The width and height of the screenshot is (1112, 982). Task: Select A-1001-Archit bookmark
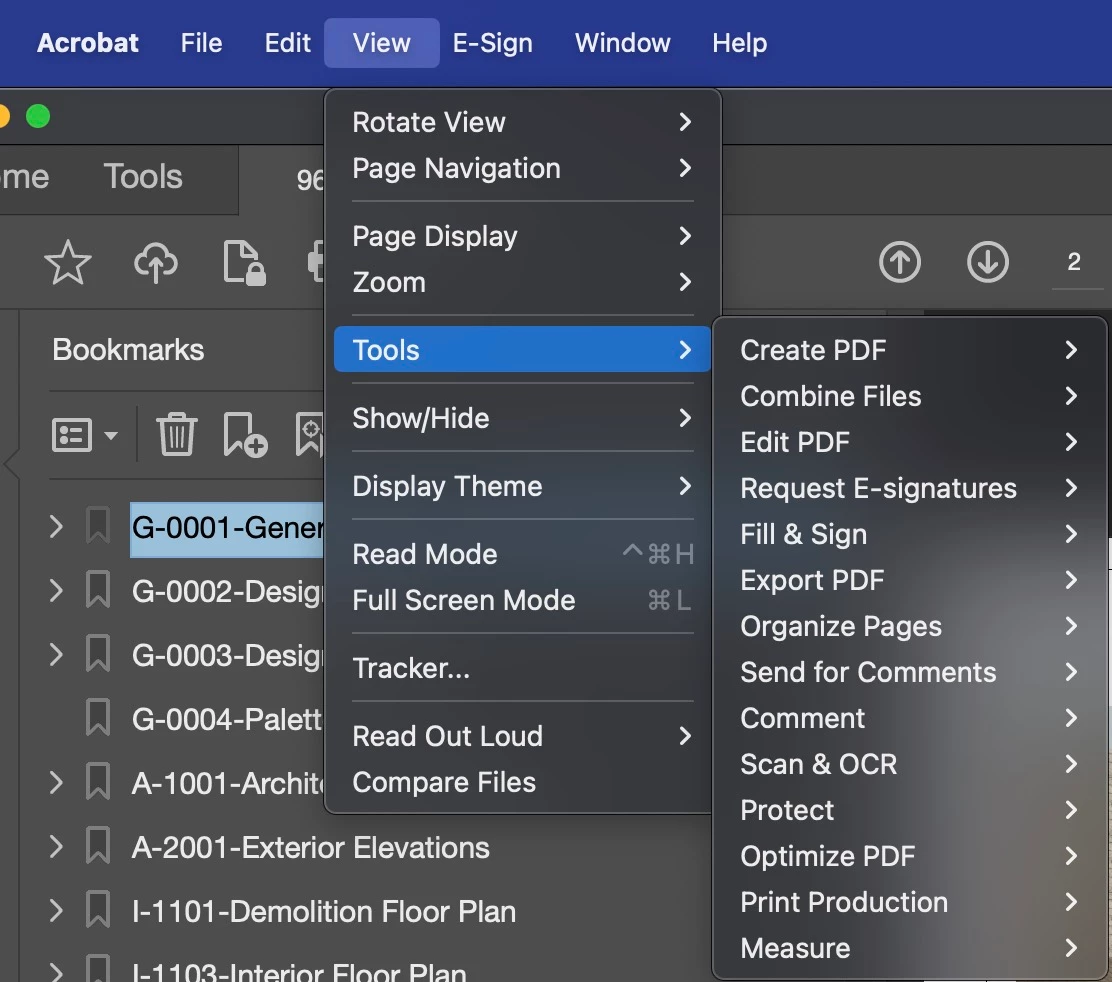click(x=228, y=783)
